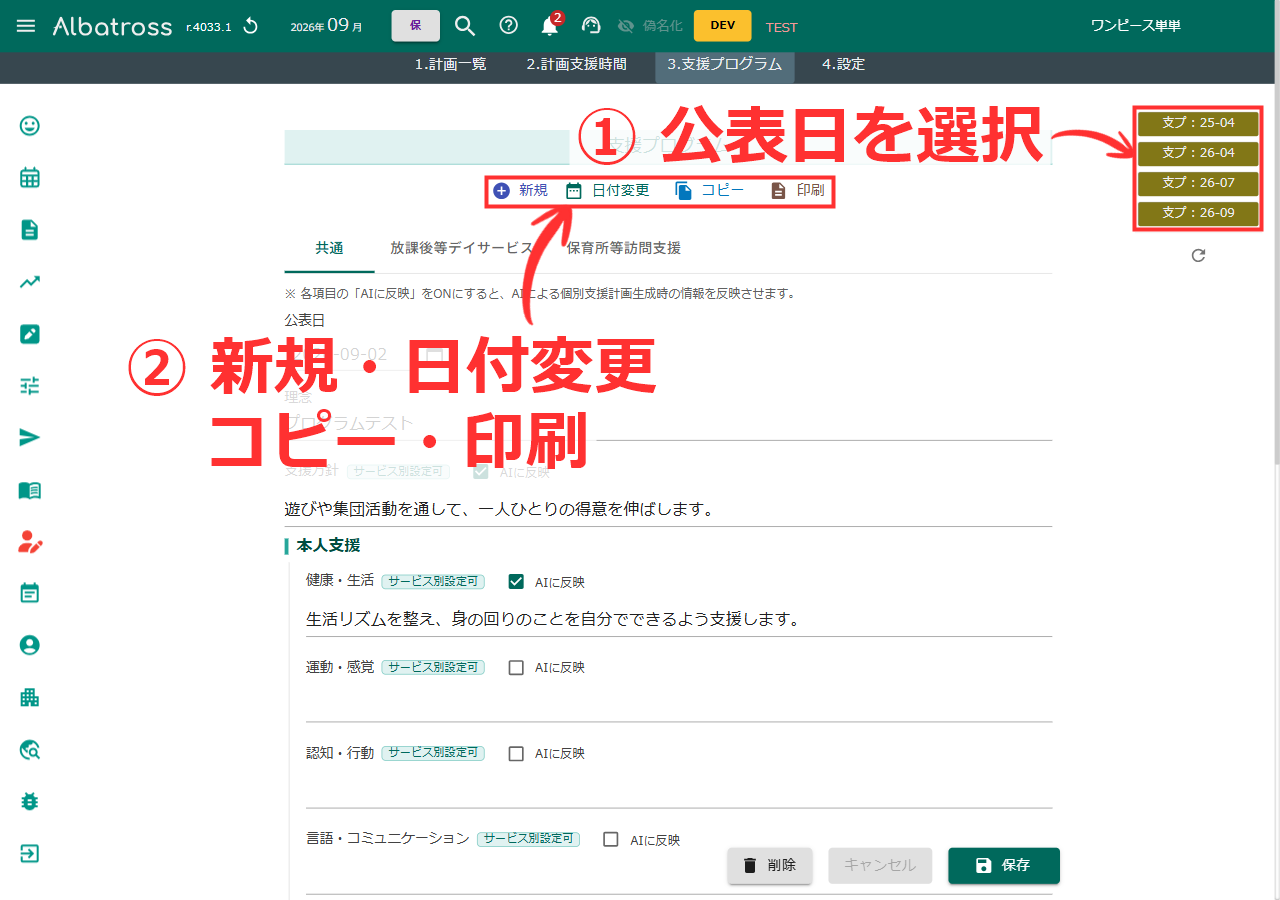
Task: Click the empty 運動・感覚 text field
Action: coord(679,705)
